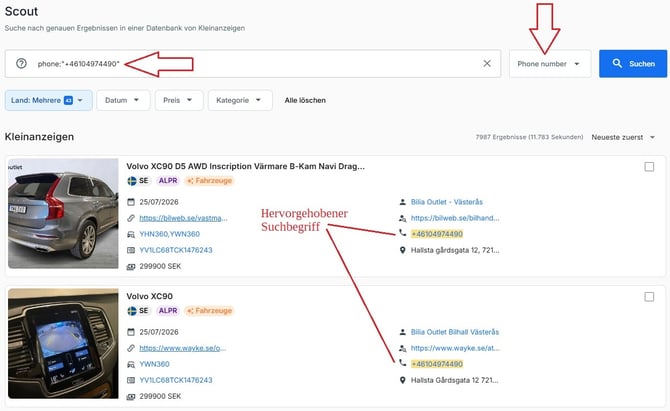Image resolution: width=670 pixels, height=411 pixels.
Task: Click car icon beside single YWN360 plate
Action: click(131, 364)
